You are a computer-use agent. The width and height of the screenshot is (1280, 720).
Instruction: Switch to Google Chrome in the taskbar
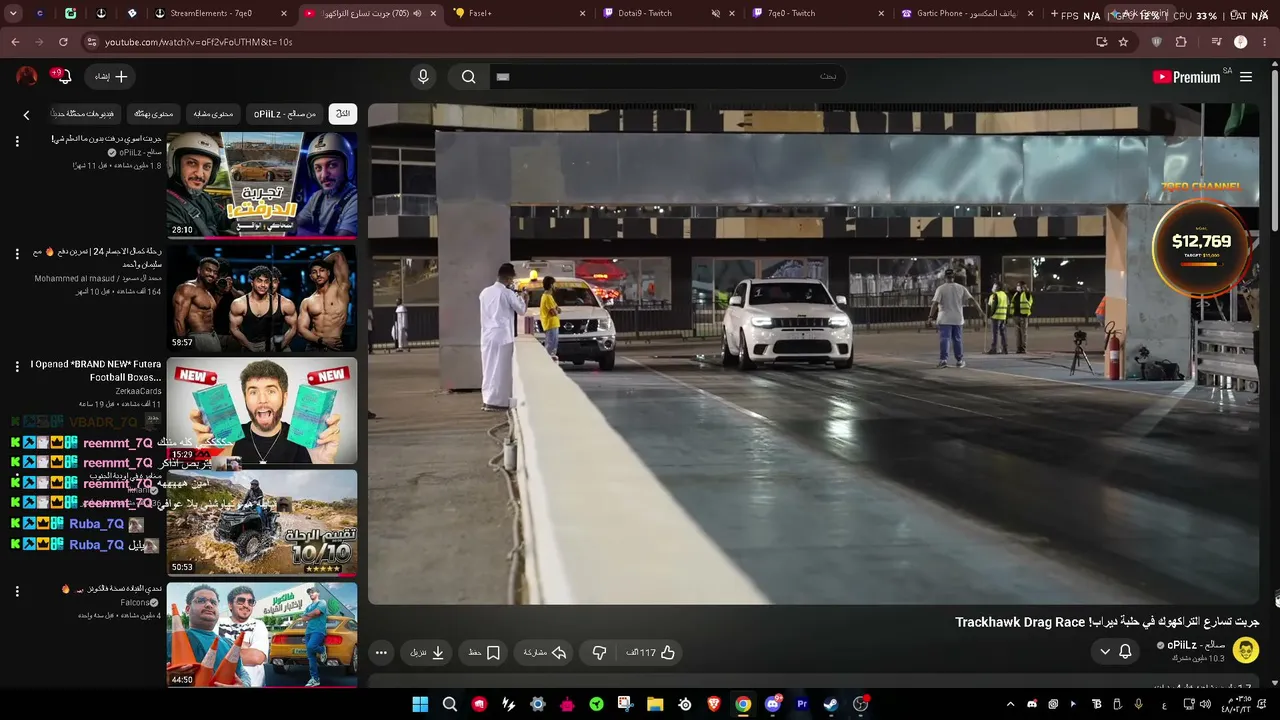[x=743, y=704]
